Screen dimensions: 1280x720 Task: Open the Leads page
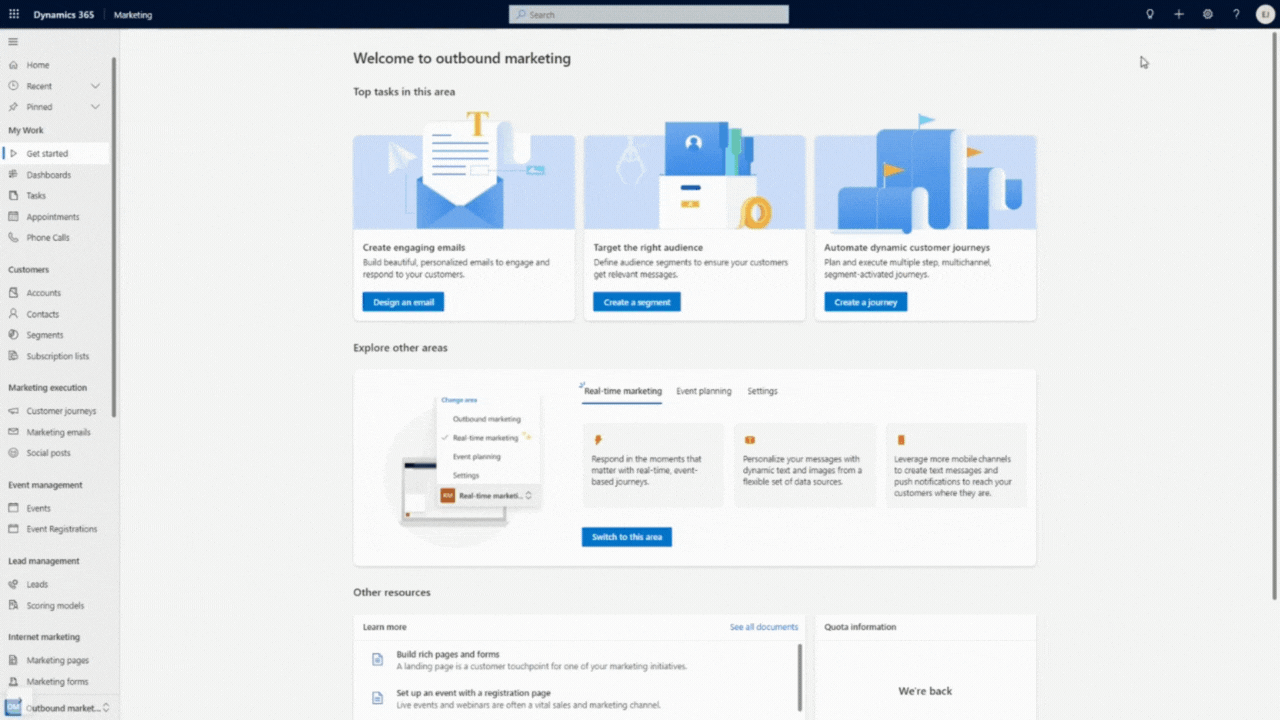[36, 583]
